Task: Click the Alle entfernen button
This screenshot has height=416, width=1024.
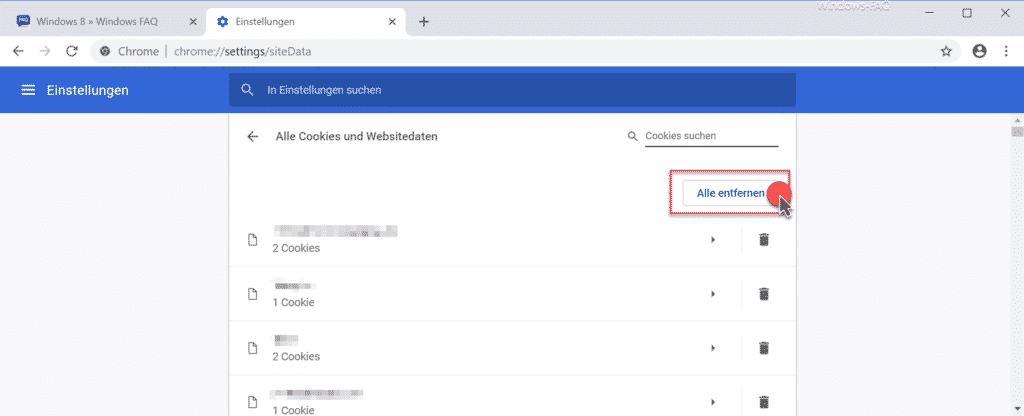Action: [730, 193]
